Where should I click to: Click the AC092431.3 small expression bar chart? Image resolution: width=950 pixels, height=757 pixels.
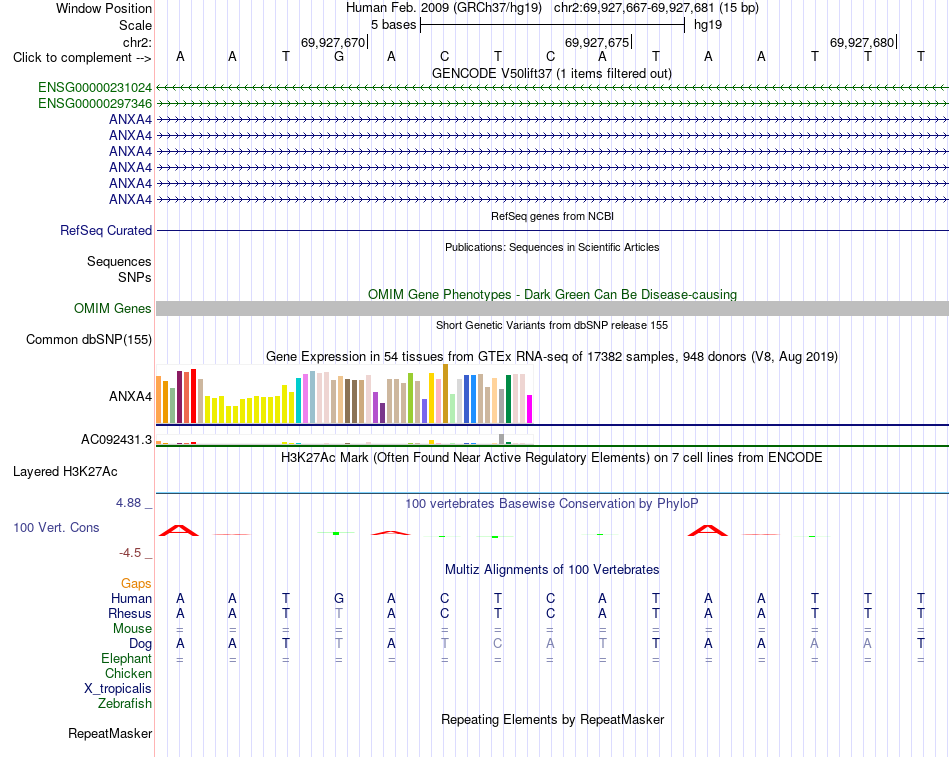pos(344,440)
